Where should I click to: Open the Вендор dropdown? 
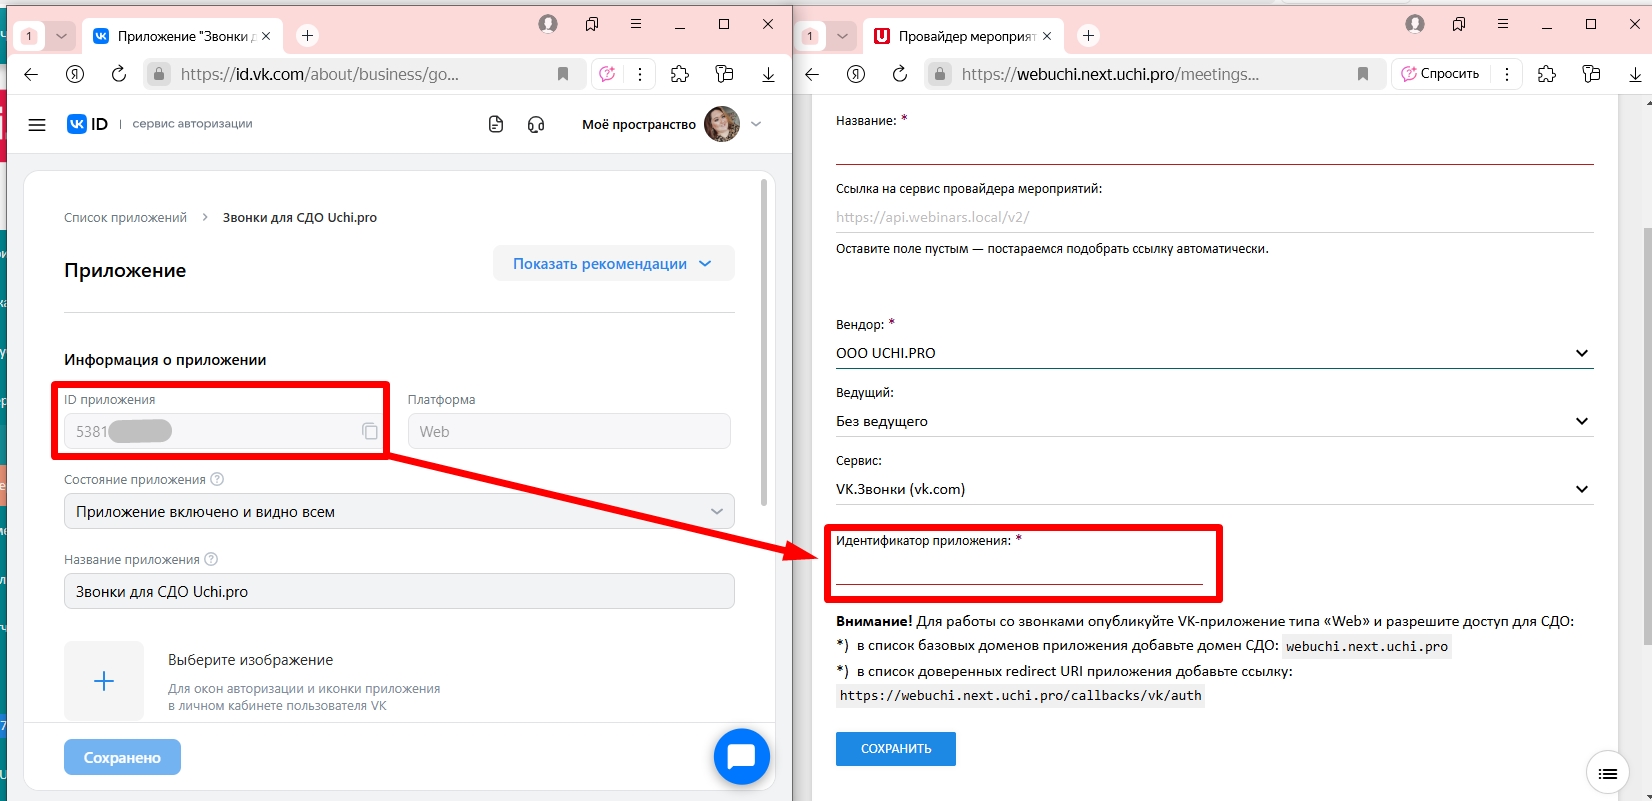(1214, 353)
